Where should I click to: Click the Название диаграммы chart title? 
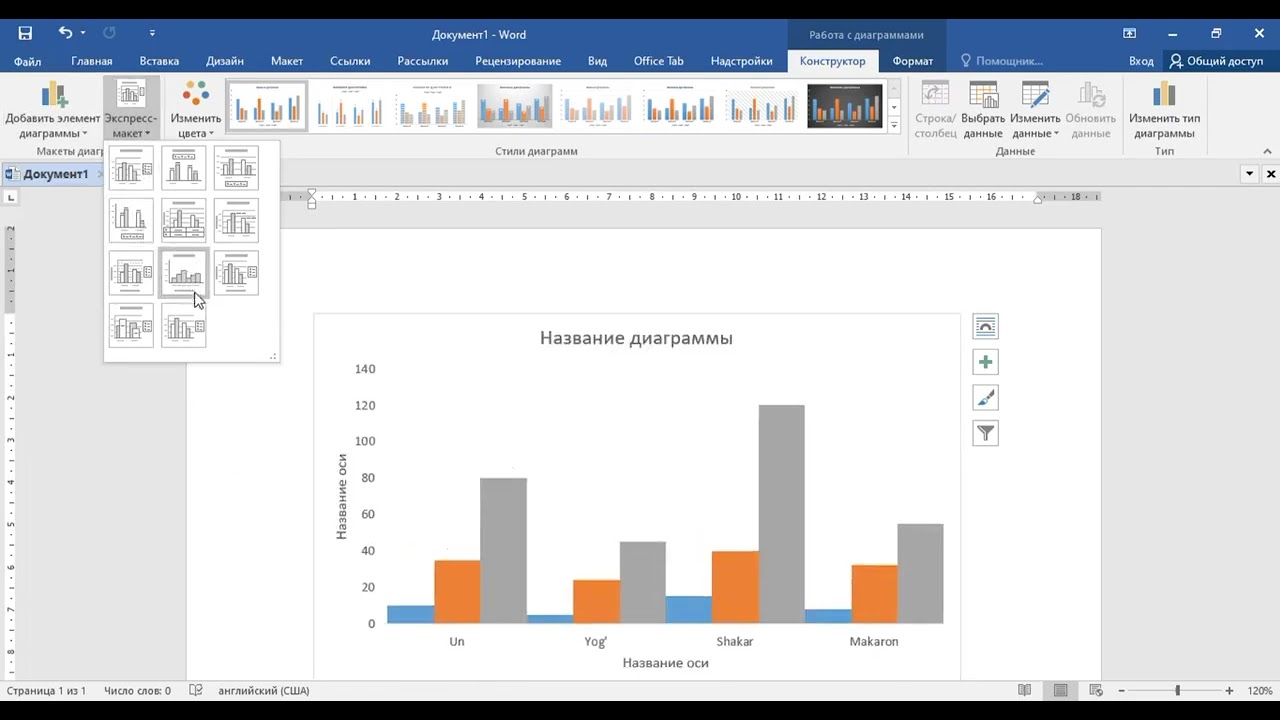click(x=636, y=338)
